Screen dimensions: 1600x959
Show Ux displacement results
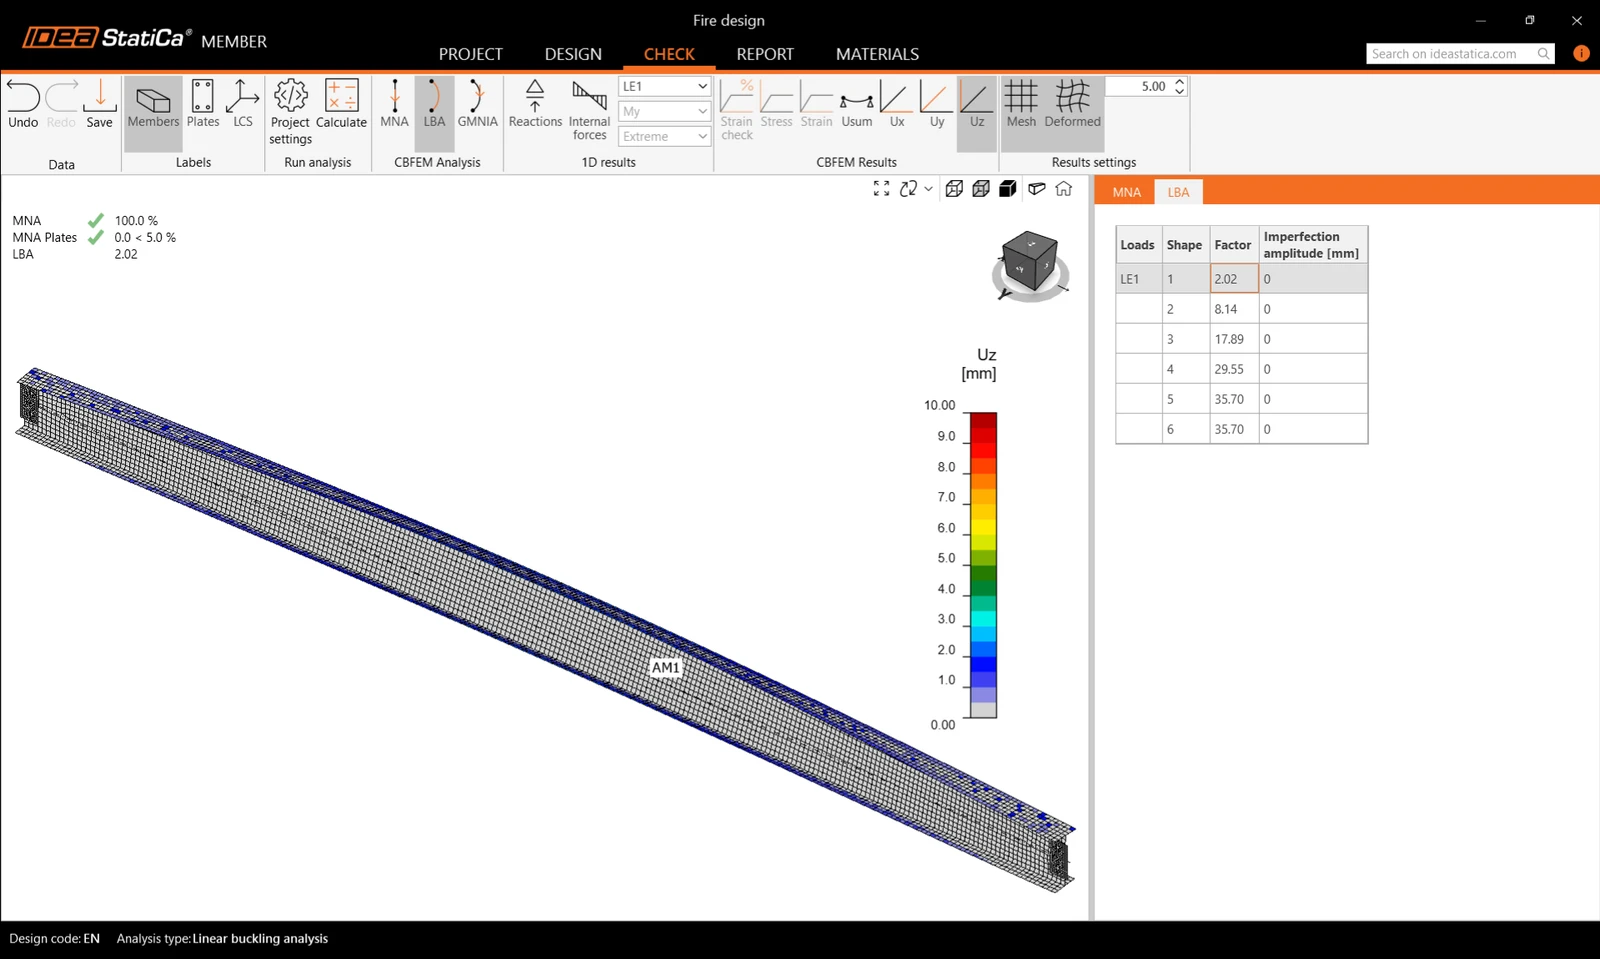tap(897, 104)
